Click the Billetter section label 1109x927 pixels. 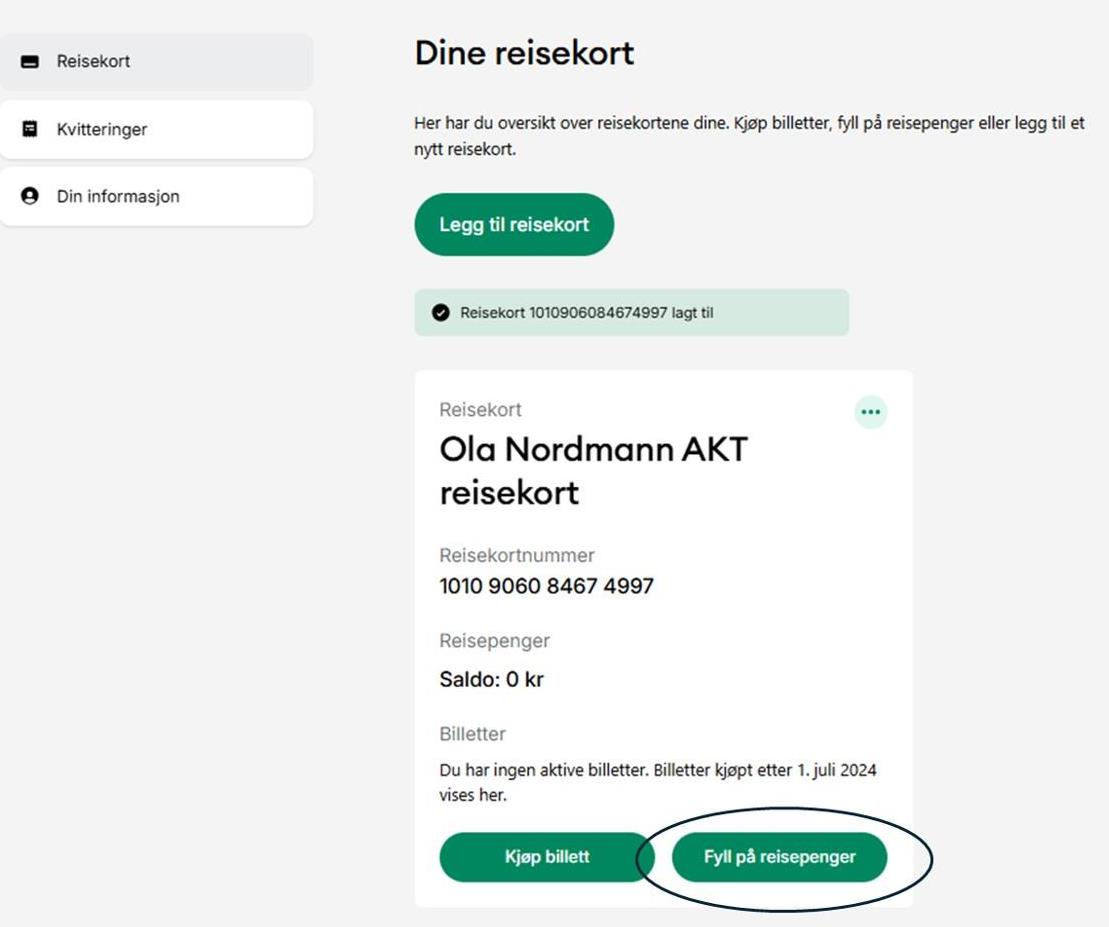472,734
